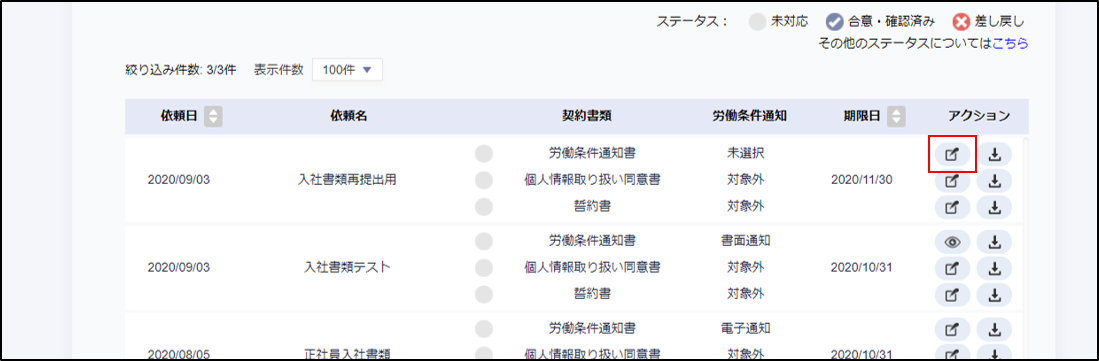This screenshot has height=361, width=1099.
Task: Download 労働条件通知書 of 正社員入社書類
Action: (x=995, y=329)
